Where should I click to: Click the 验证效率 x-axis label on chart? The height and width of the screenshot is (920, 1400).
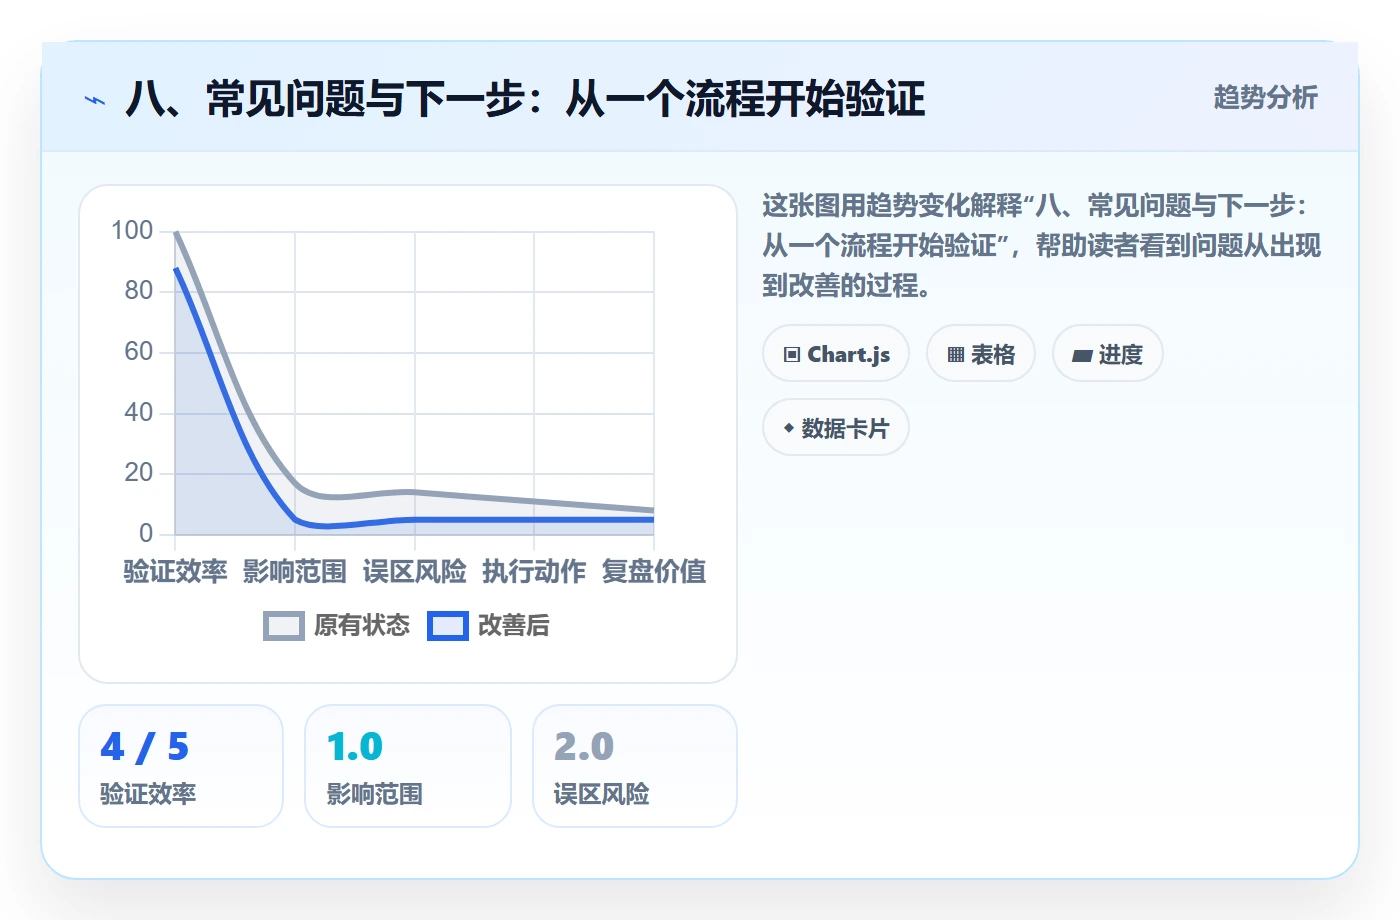click(x=175, y=571)
